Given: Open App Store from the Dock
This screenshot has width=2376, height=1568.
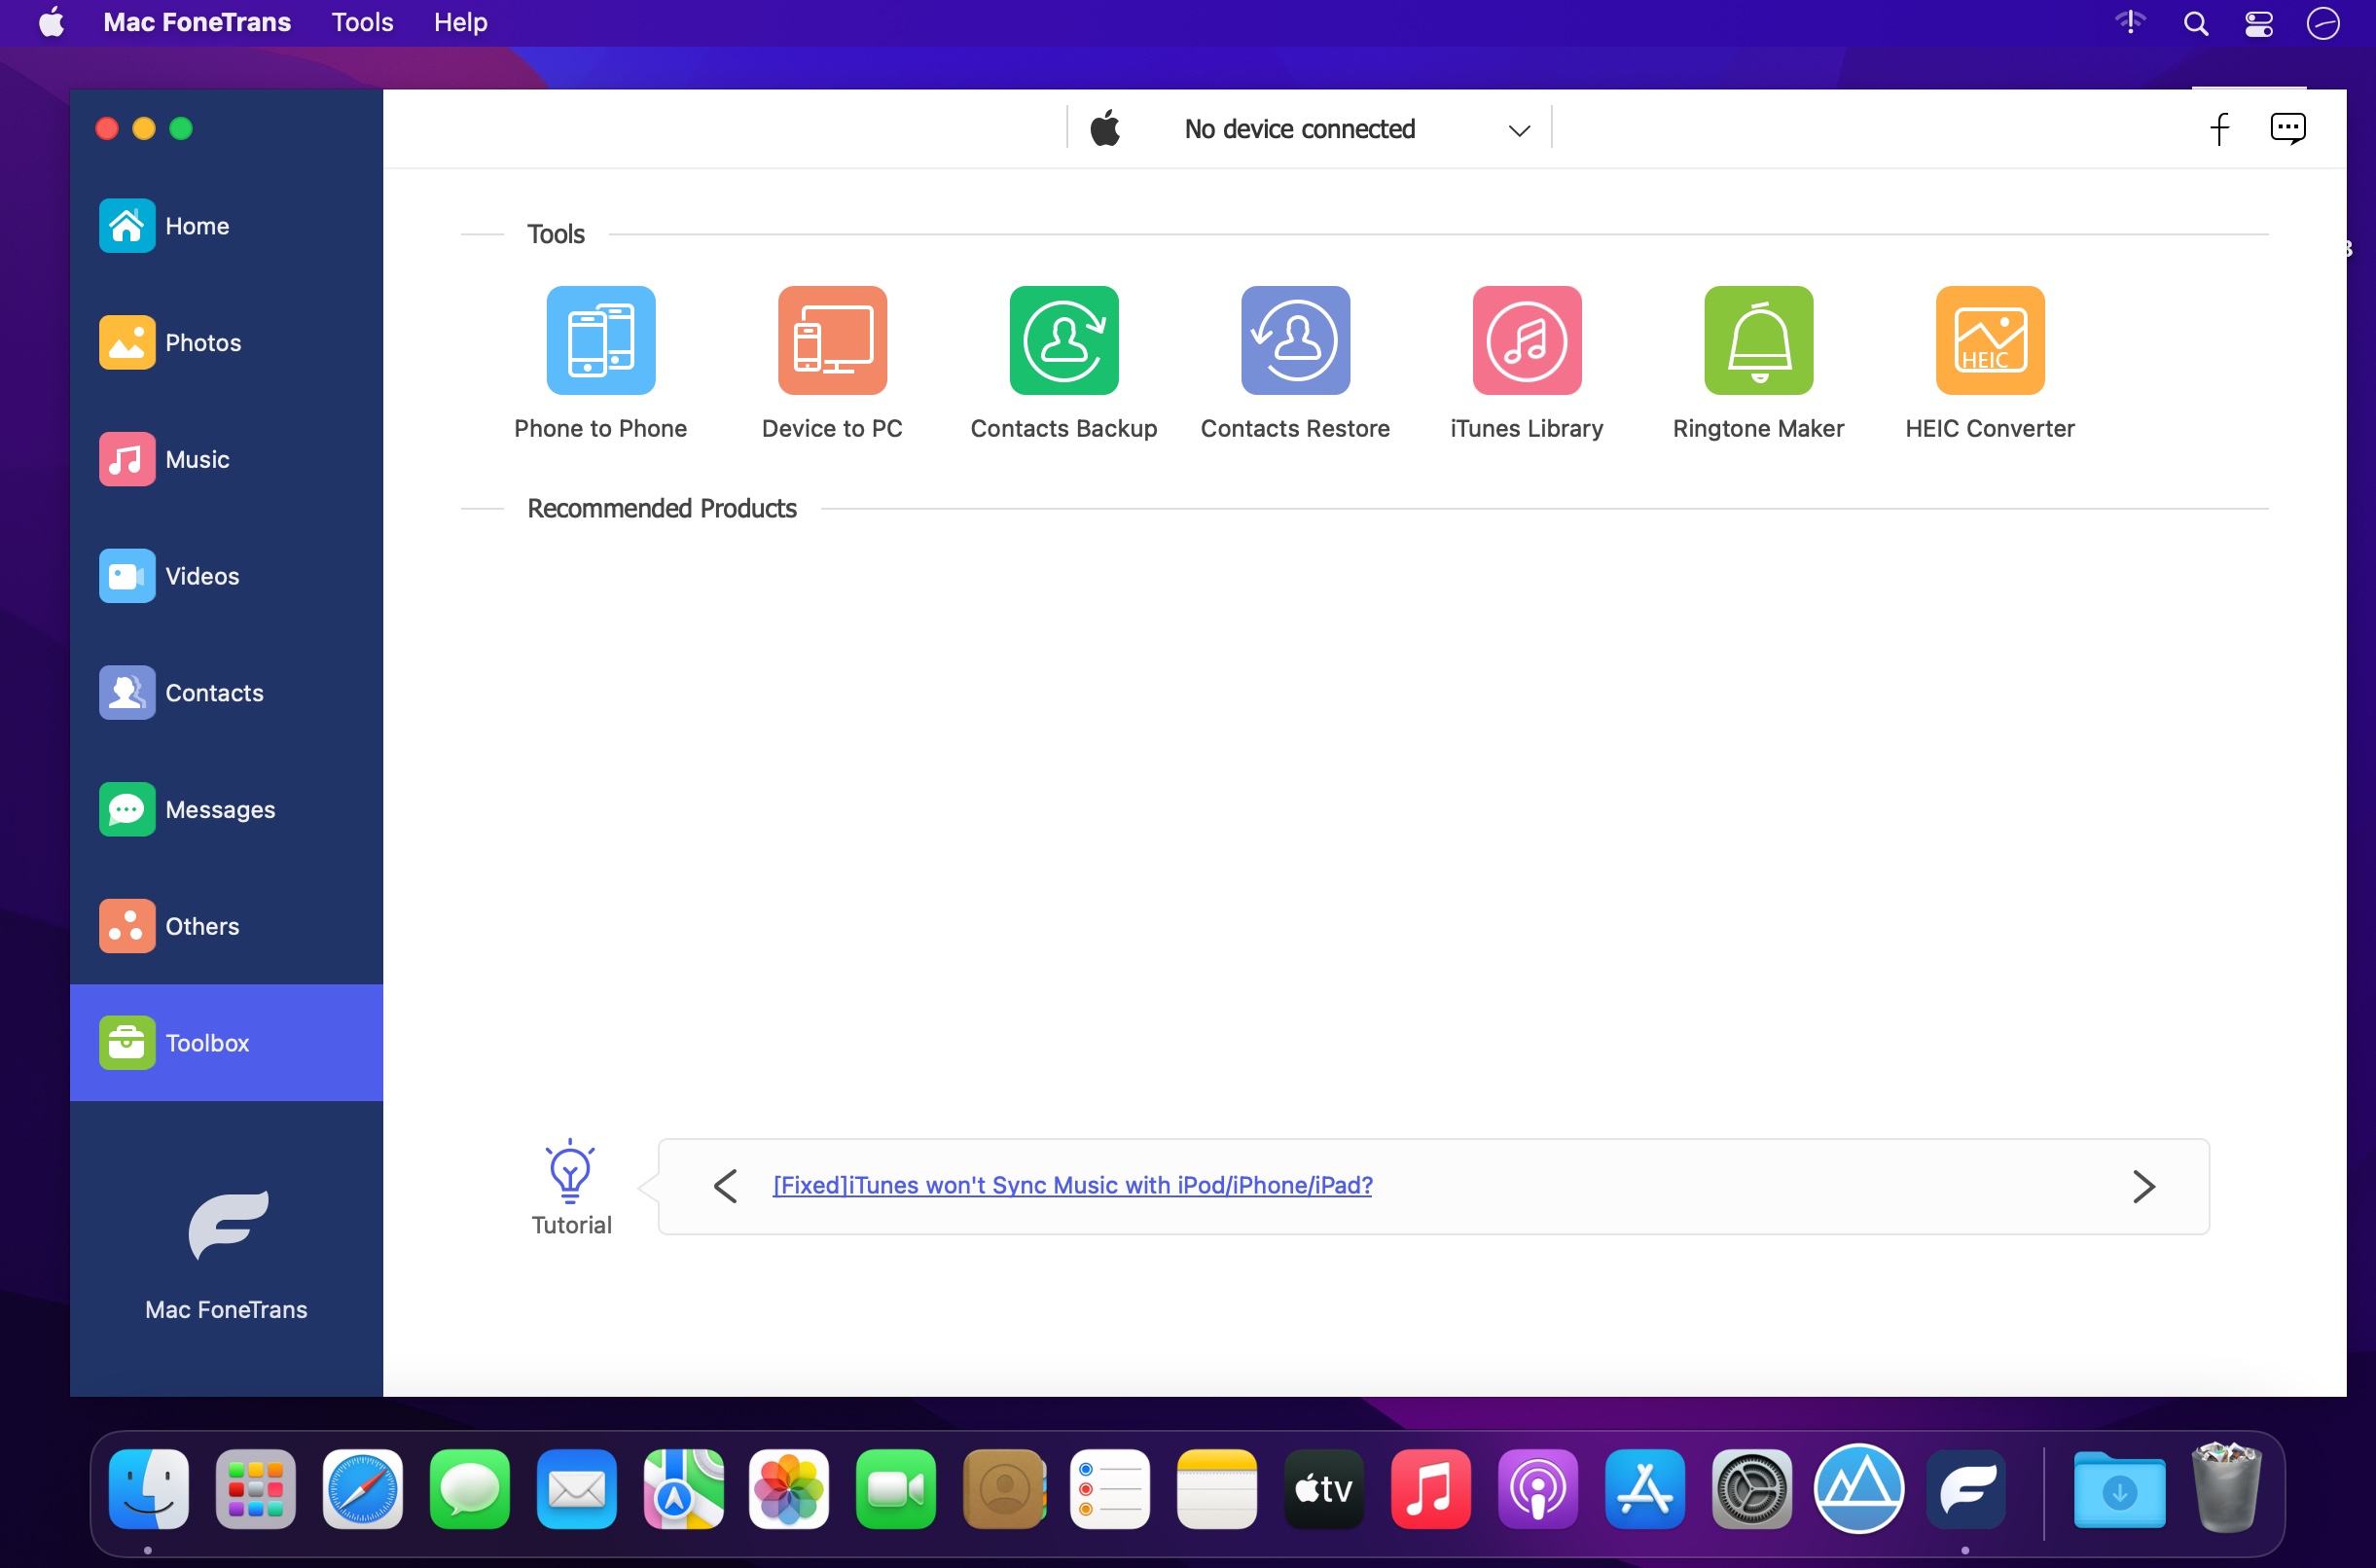Looking at the screenshot, I should point(1645,1489).
